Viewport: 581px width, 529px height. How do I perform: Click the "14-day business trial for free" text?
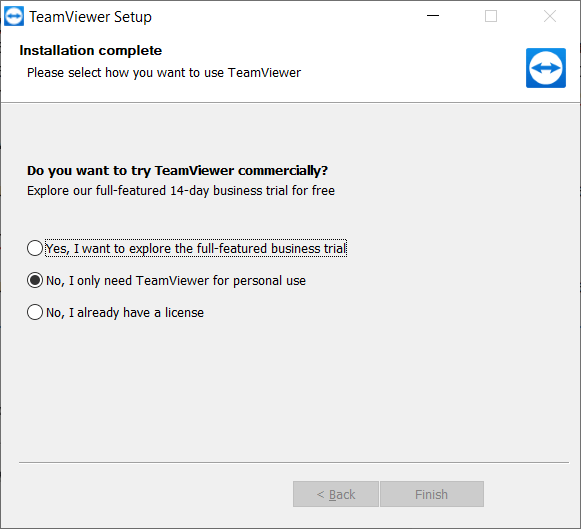tap(252, 190)
